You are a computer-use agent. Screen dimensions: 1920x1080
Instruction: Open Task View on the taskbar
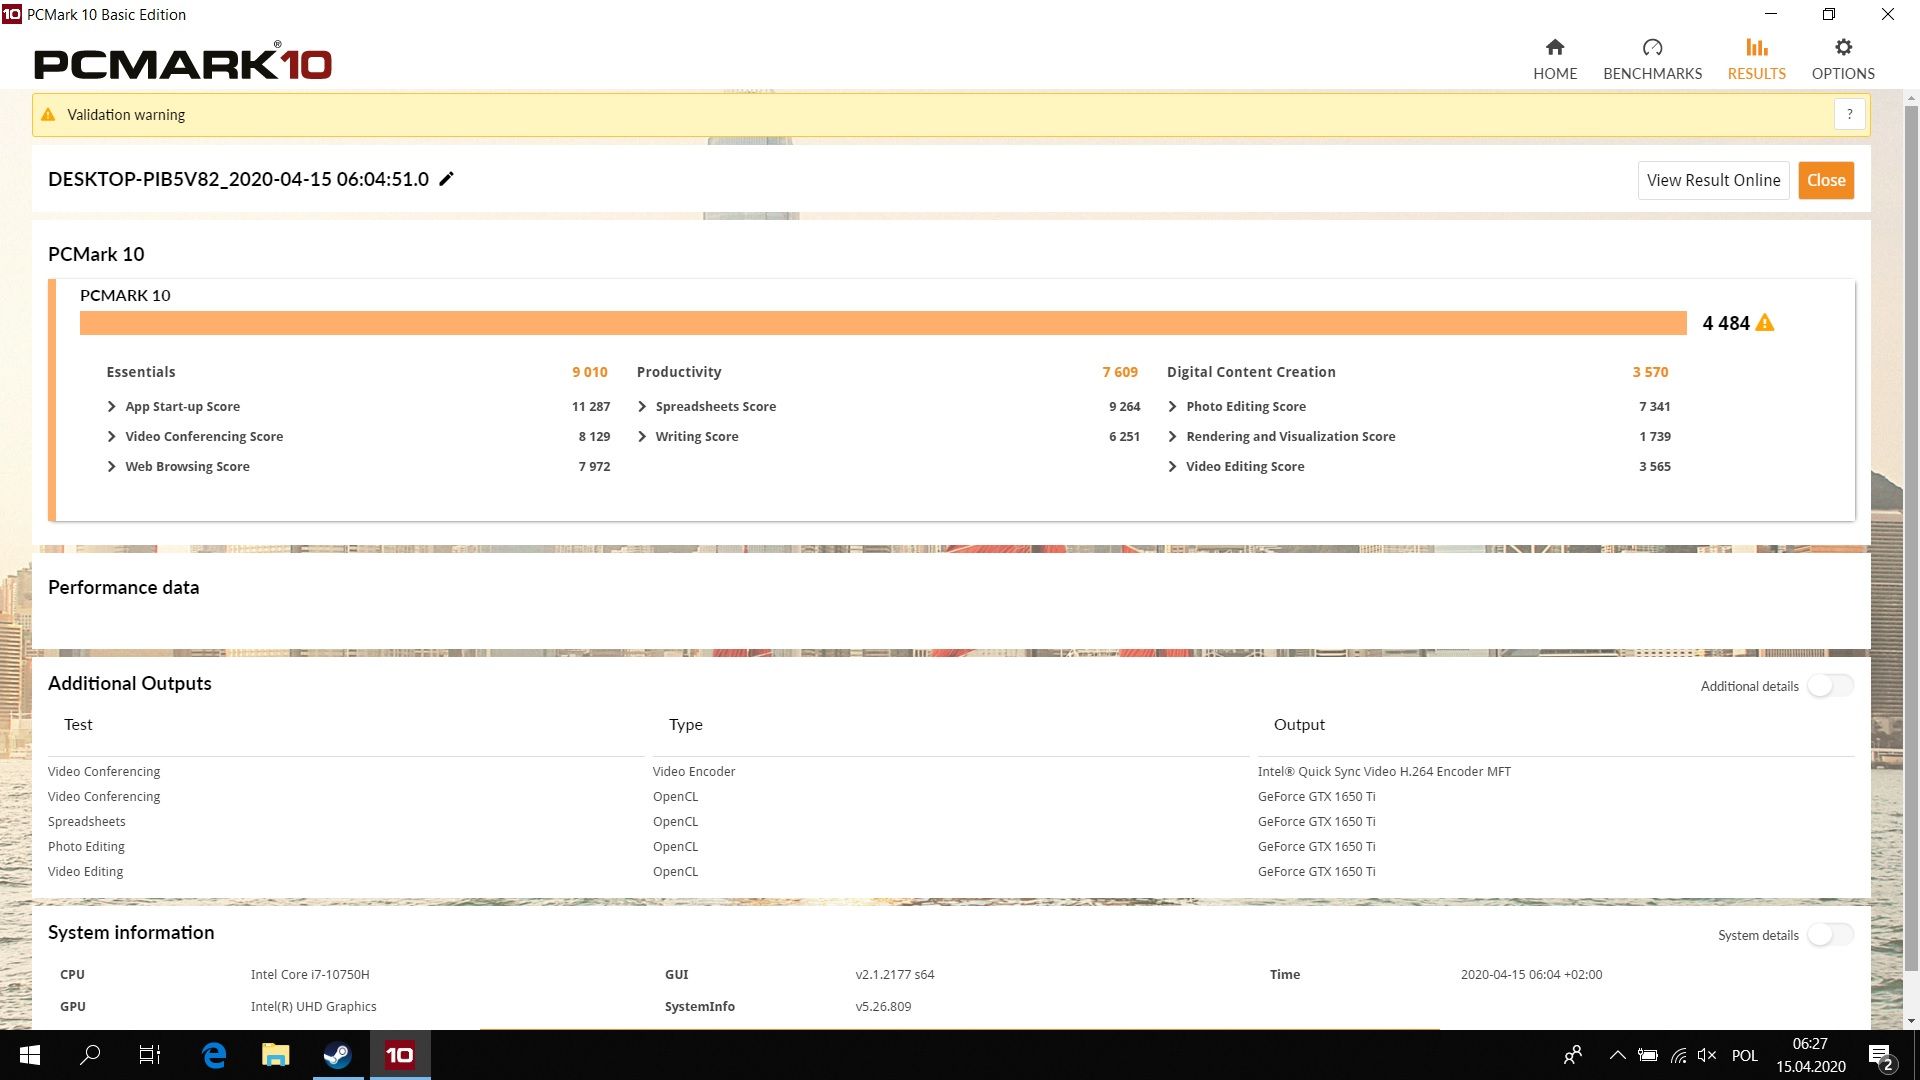(x=150, y=1055)
